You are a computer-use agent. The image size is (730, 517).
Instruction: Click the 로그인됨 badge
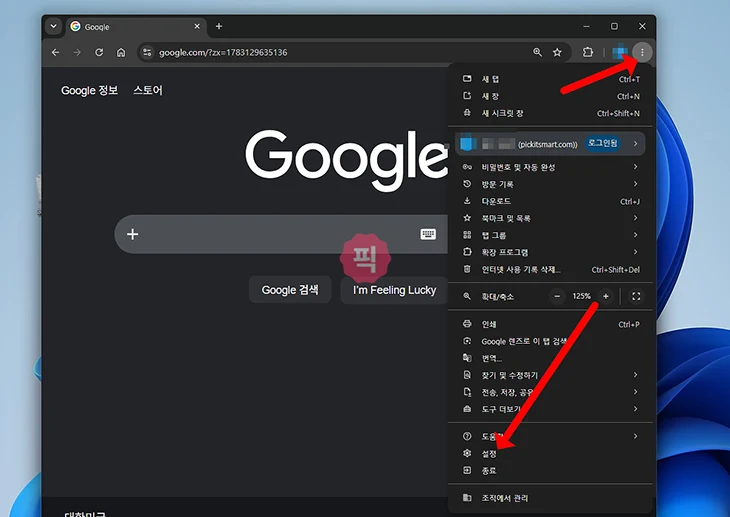point(602,143)
